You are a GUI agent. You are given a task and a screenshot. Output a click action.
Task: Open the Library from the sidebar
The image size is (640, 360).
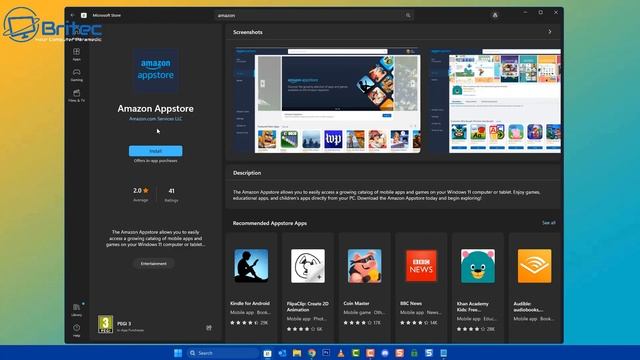[76, 310]
